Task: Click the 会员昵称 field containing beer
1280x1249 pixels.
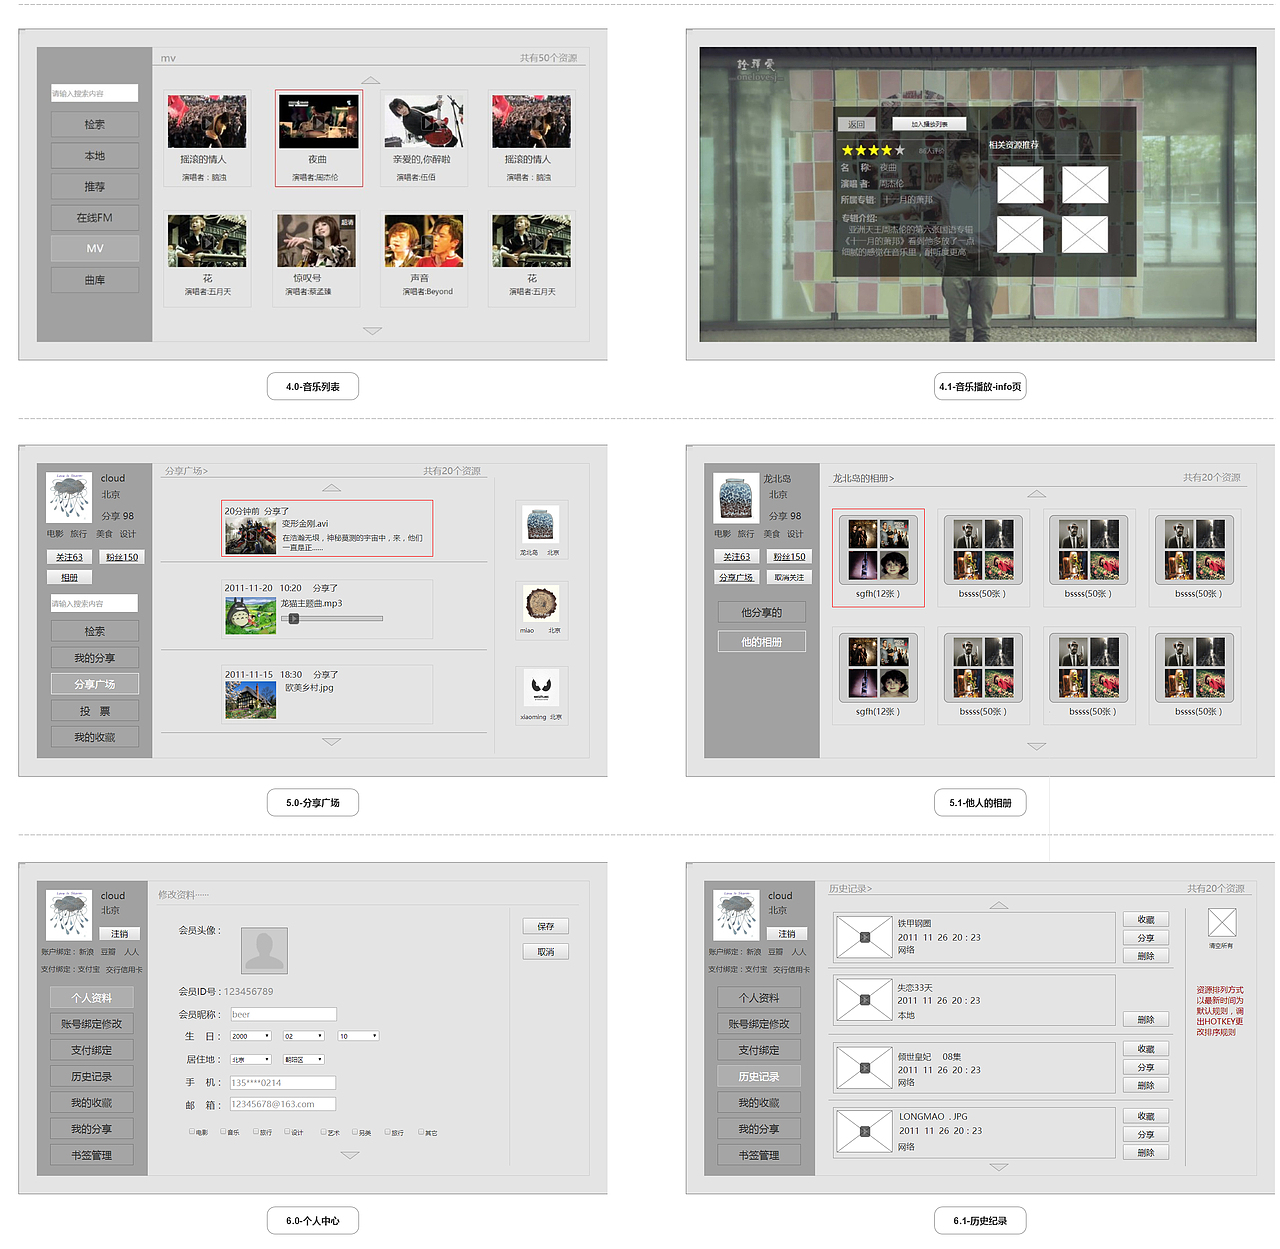Action: coord(283,1014)
